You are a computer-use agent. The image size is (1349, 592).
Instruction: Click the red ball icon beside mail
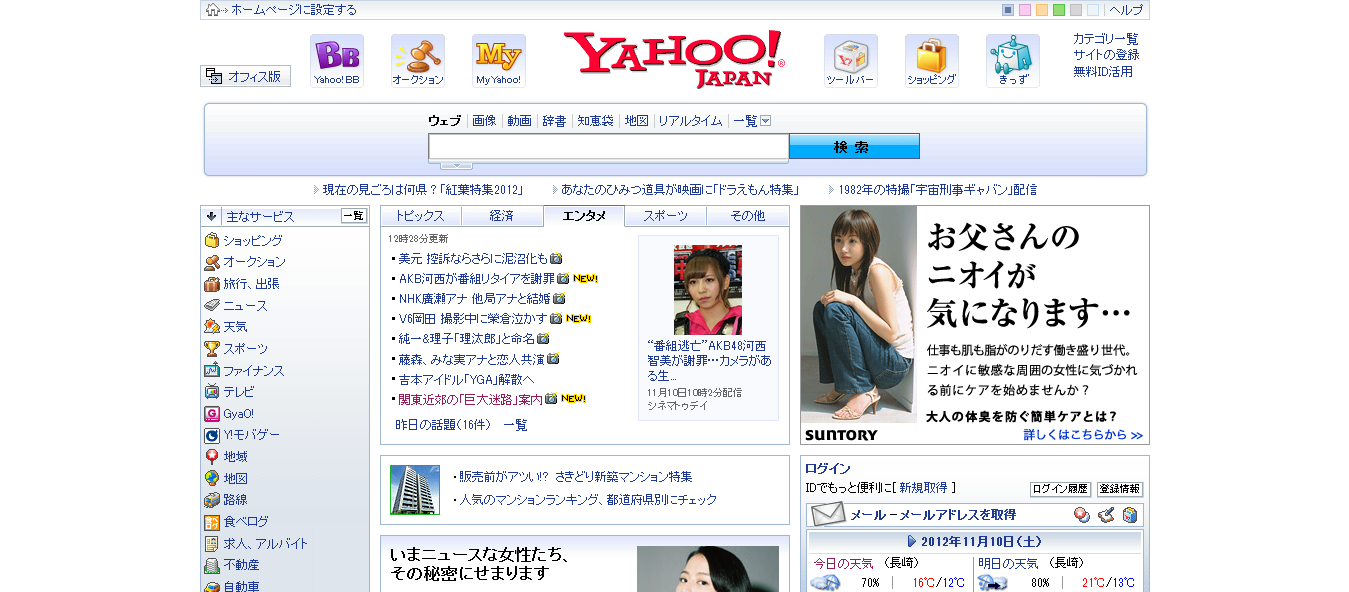click(1082, 515)
